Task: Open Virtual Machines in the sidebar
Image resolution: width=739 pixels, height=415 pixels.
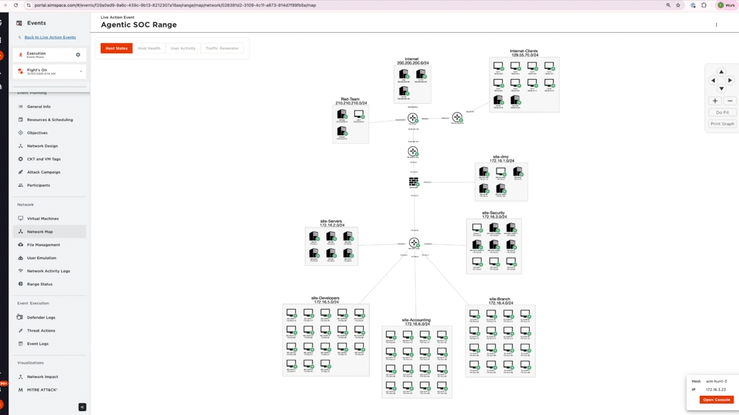Action: point(42,218)
